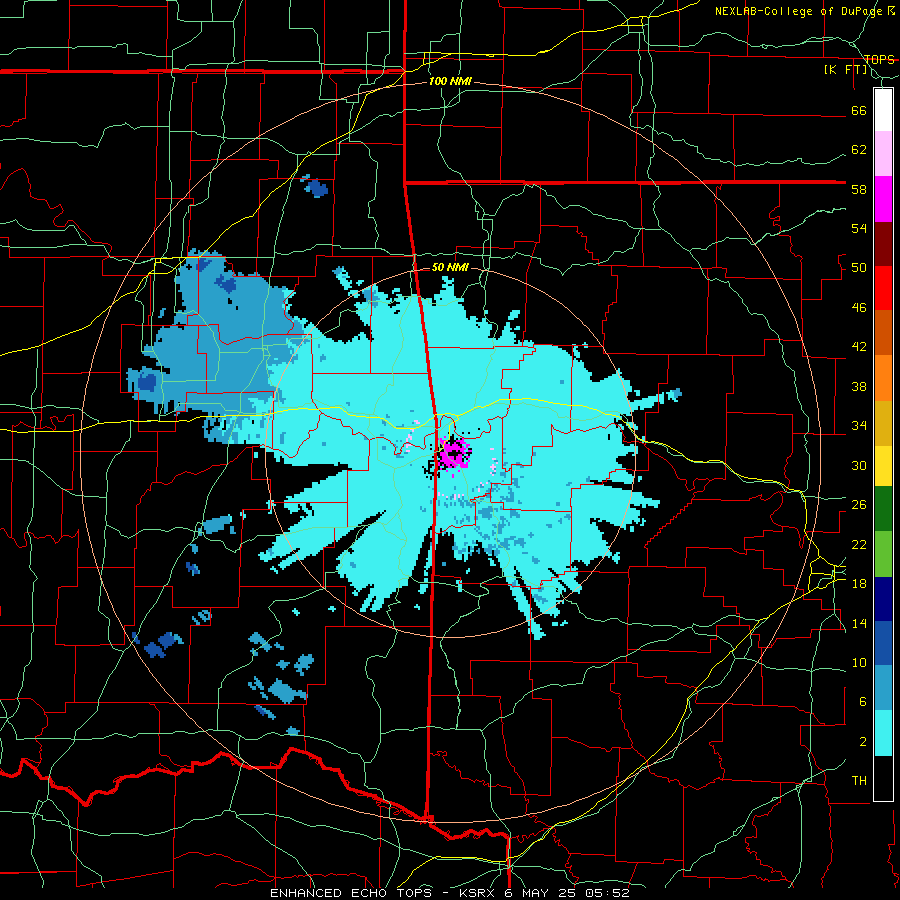Click the dark orange legend swatch
This screenshot has width=900, height=900.
(x=883, y=332)
